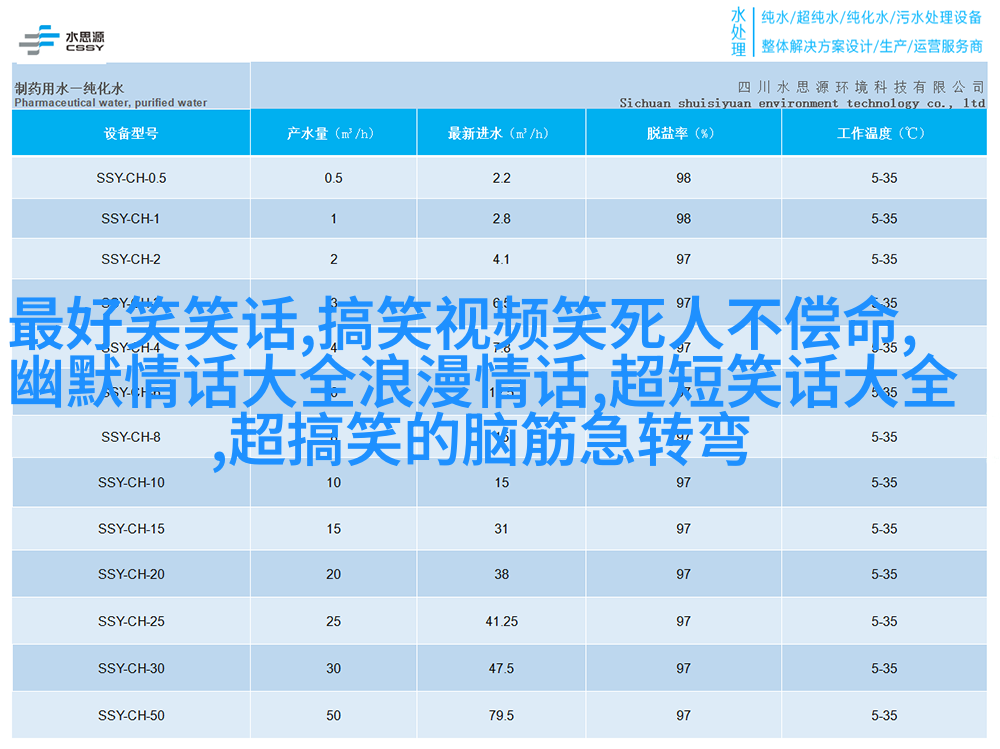
Task: Click the SSY-CH-1 model cell
Action: pos(131,219)
